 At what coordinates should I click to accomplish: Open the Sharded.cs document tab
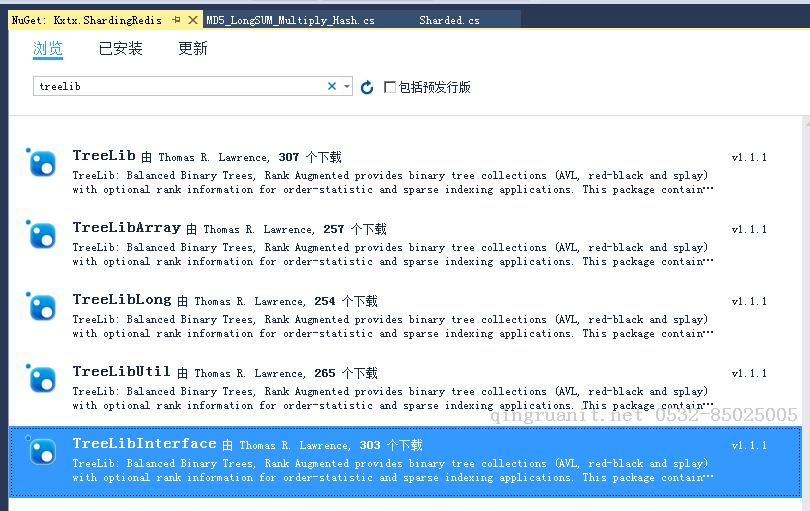[449, 20]
